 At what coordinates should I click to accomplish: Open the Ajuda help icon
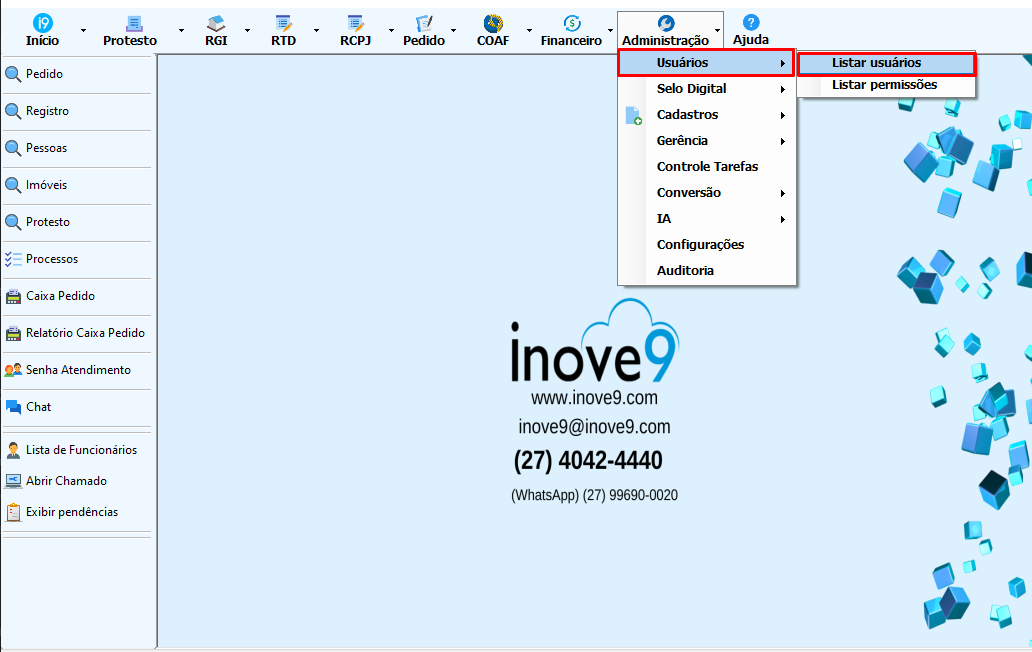point(750,23)
